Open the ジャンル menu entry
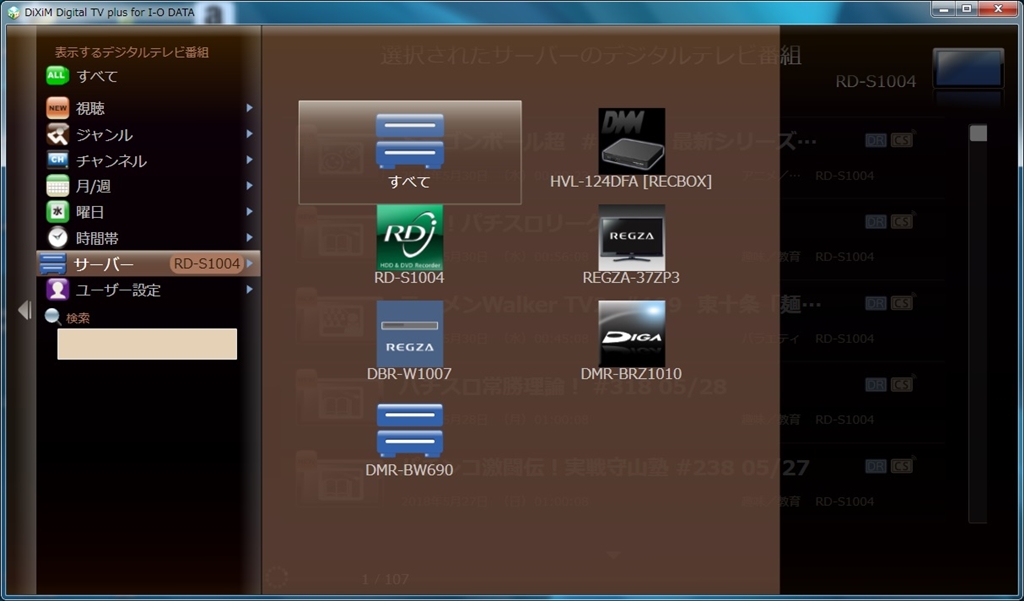Image resolution: width=1024 pixels, height=601 pixels. point(104,135)
